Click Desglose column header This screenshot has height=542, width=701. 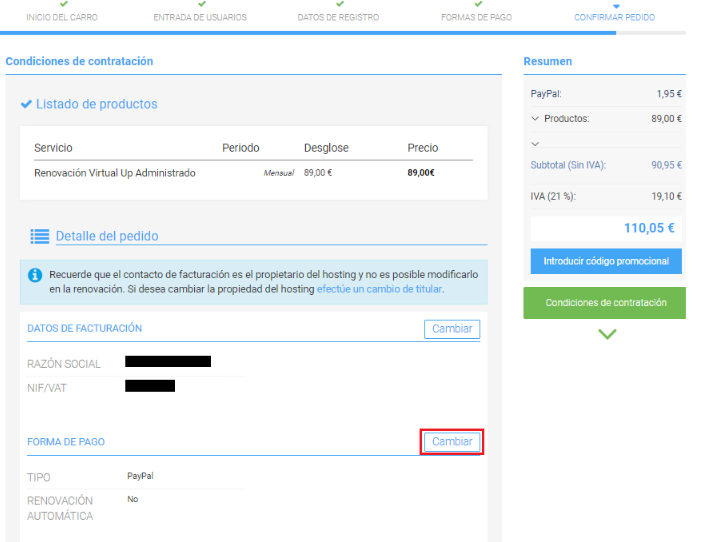click(x=326, y=148)
